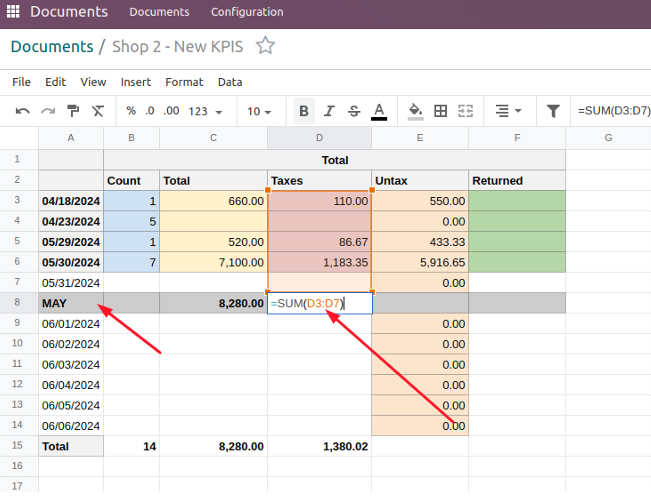Increase decimal places button
Viewport: 651px width, 498px height.
(x=171, y=111)
